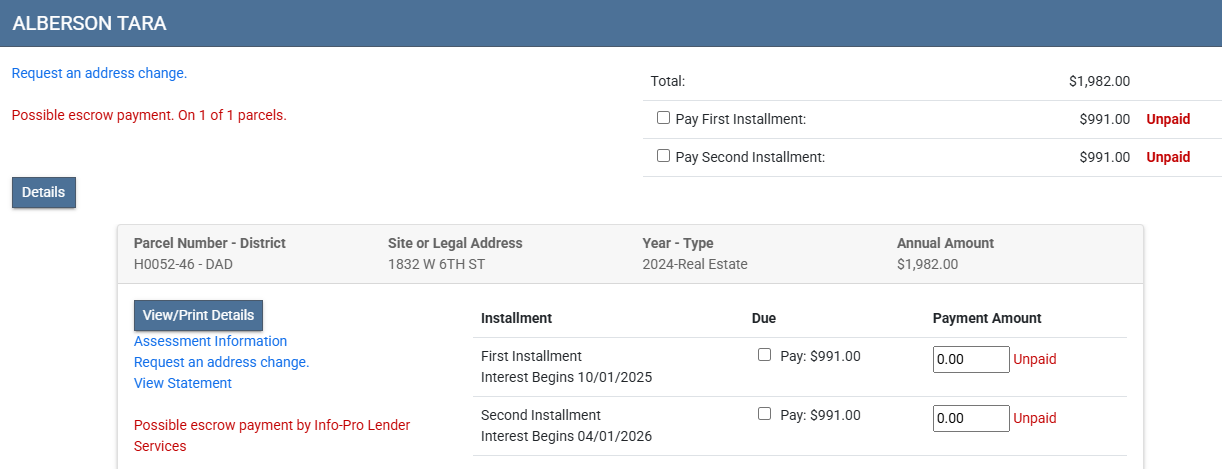Open the Assessment Information link

[x=210, y=341]
